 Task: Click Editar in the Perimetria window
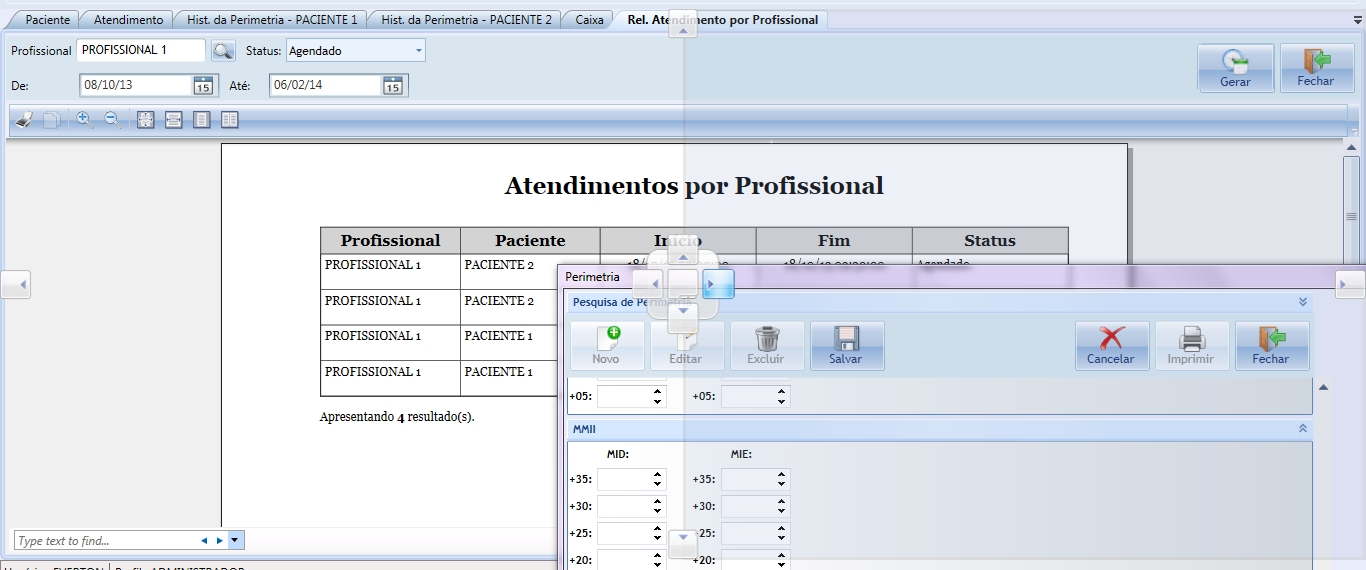(x=686, y=346)
